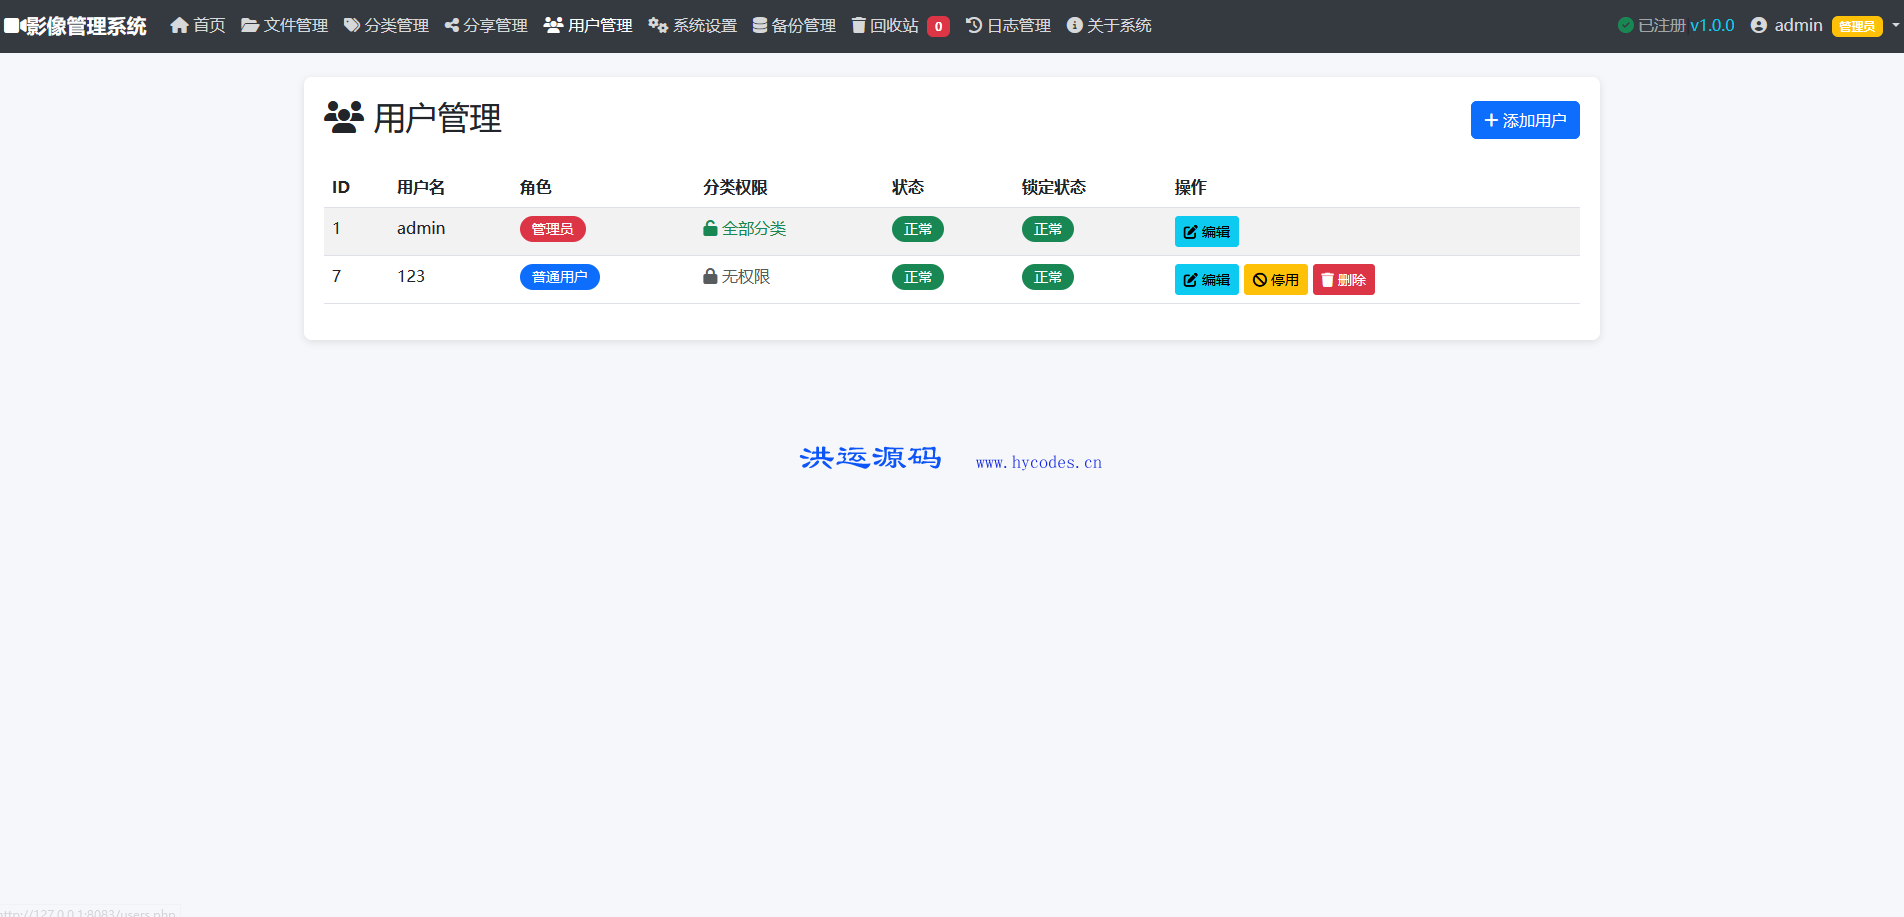Image resolution: width=1904 pixels, height=917 pixels.
Task: Click the database icon beside 备份管理
Action: pyautogui.click(x=760, y=25)
